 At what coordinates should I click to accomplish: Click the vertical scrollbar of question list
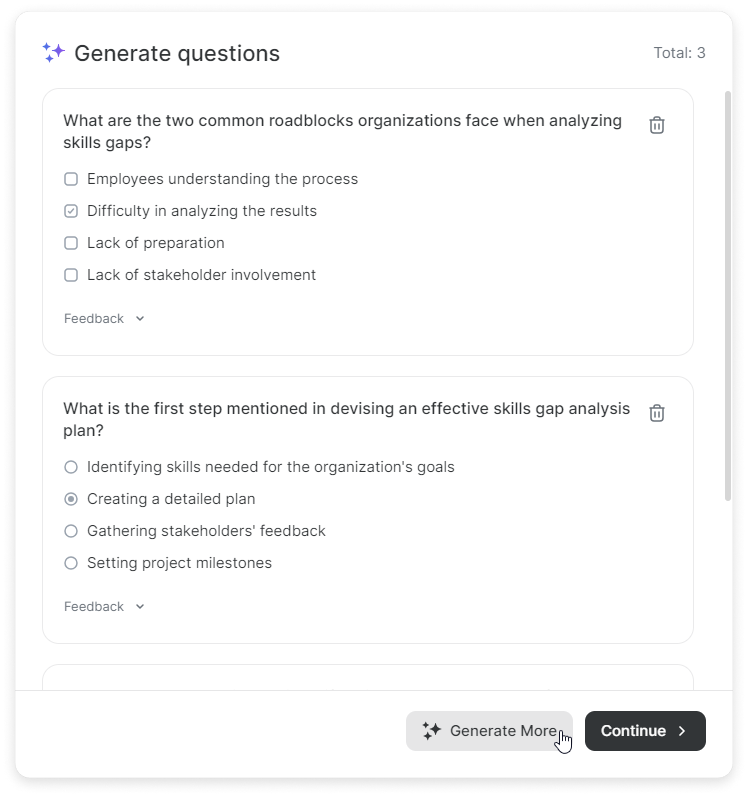point(727,300)
